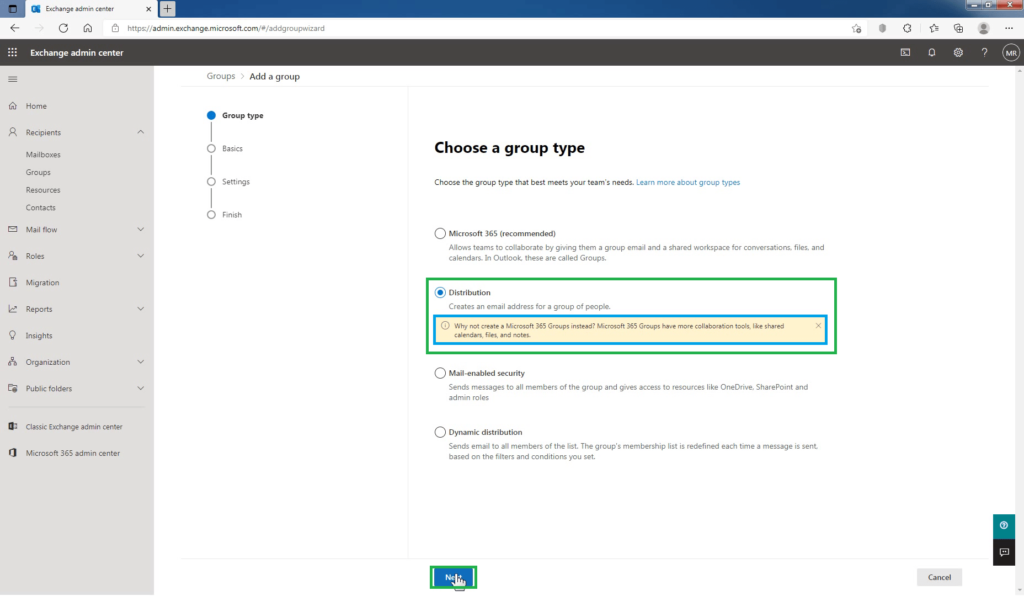Image resolution: width=1024 pixels, height=596 pixels.
Task: Click the Cancel button
Action: (939, 577)
